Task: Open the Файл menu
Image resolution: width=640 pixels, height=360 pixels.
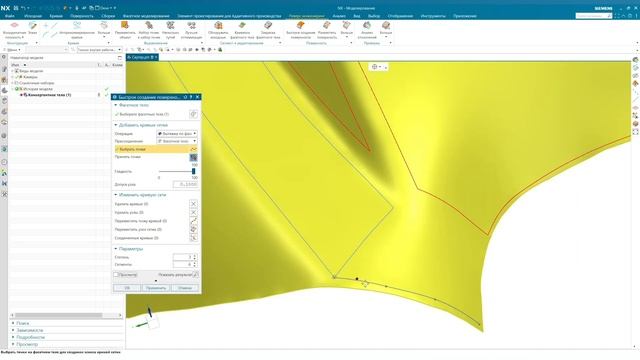Action: pos(10,16)
